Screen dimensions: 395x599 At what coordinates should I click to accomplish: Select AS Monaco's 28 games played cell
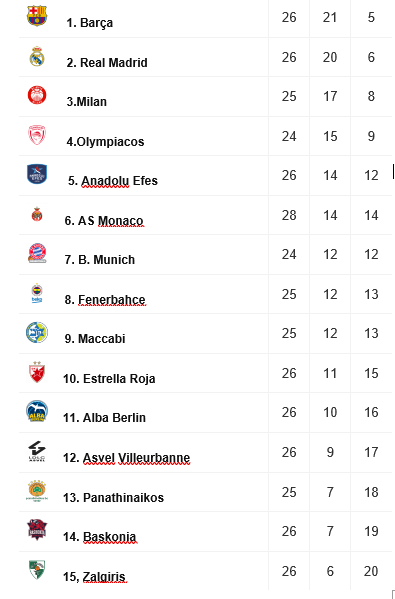(x=289, y=215)
